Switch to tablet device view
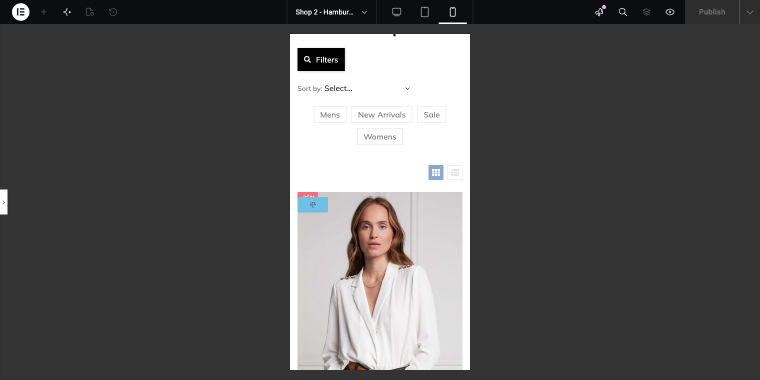This screenshot has width=760, height=380. [425, 12]
